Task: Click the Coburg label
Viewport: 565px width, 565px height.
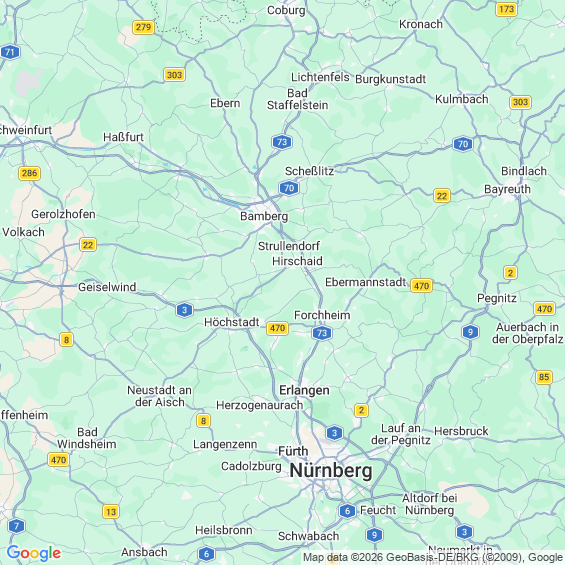Action: point(286,10)
